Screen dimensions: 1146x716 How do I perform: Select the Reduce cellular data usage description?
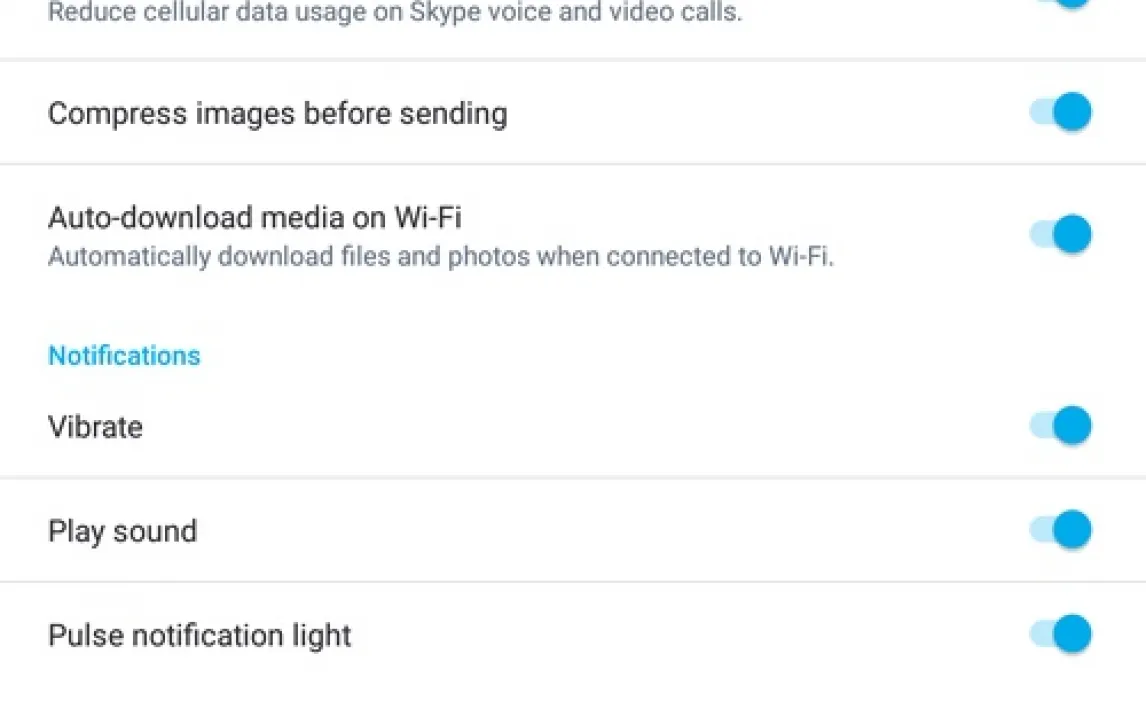point(395,12)
